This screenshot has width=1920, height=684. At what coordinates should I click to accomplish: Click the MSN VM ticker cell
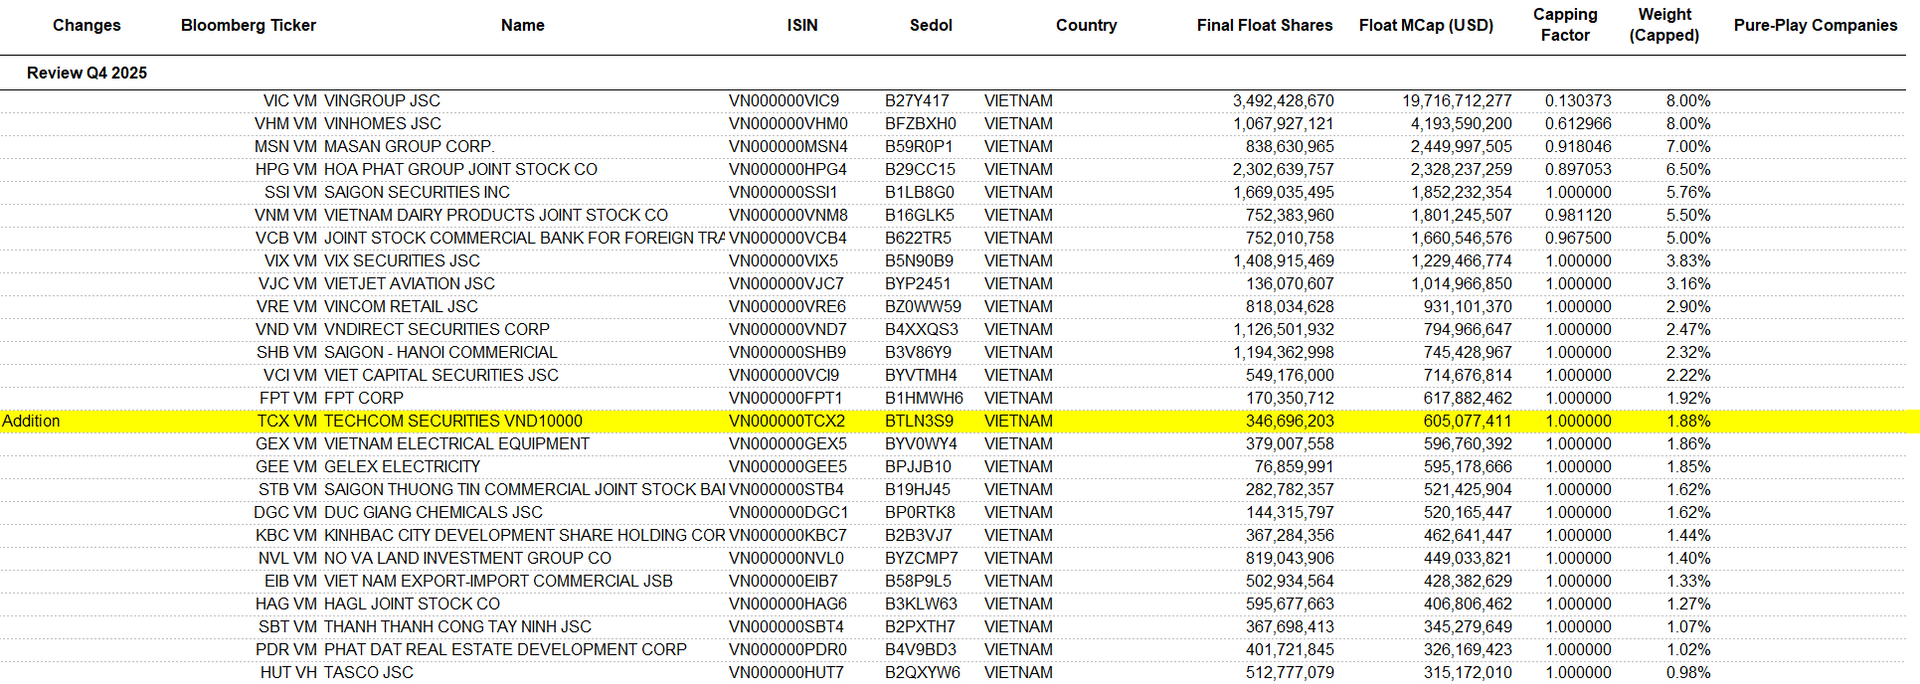pos(285,147)
